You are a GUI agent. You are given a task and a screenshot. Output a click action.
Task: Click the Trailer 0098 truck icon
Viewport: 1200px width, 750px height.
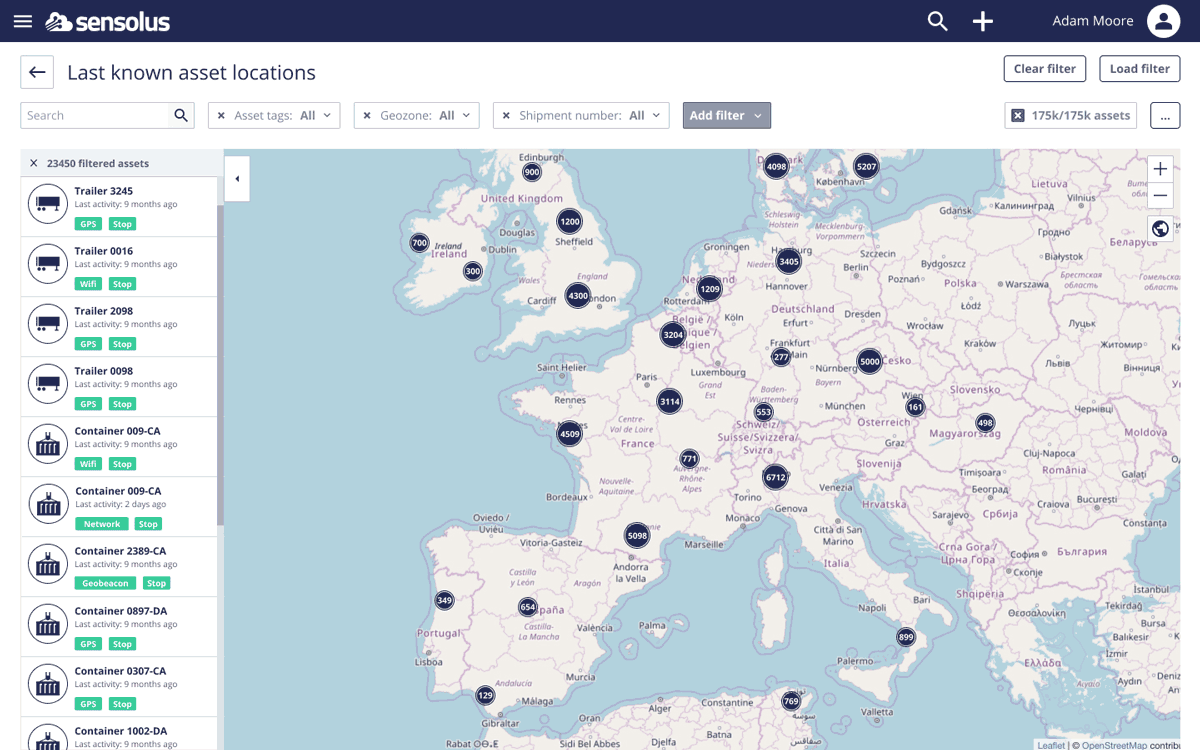point(47,384)
